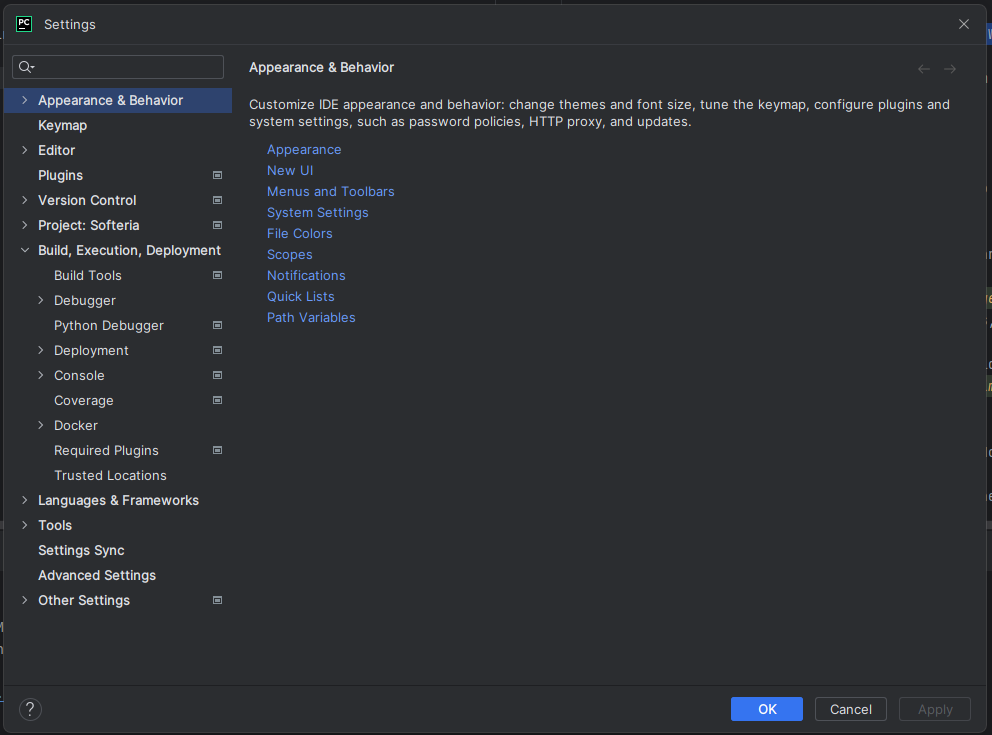The height and width of the screenshot is (735, 992).
Task: Open Trusted Locations settings
Action: click(110, 475)
